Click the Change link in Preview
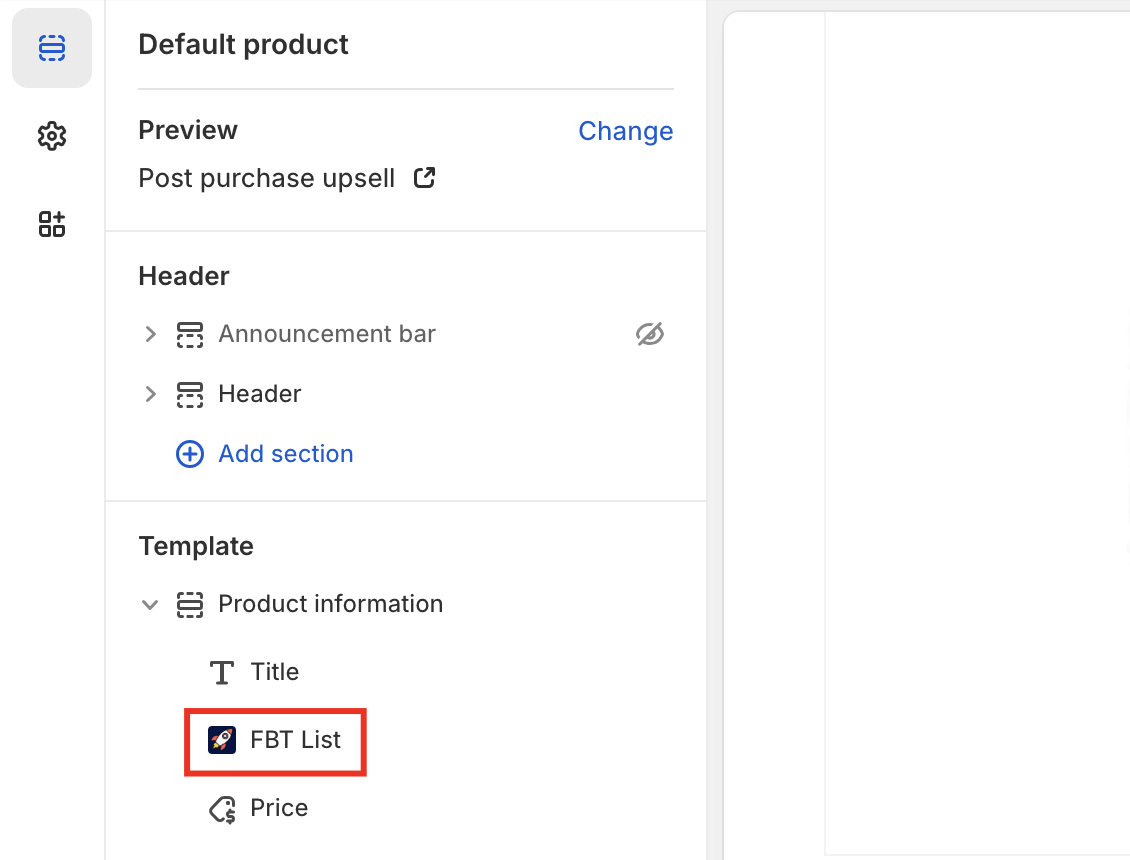 [x=625, y=131]
